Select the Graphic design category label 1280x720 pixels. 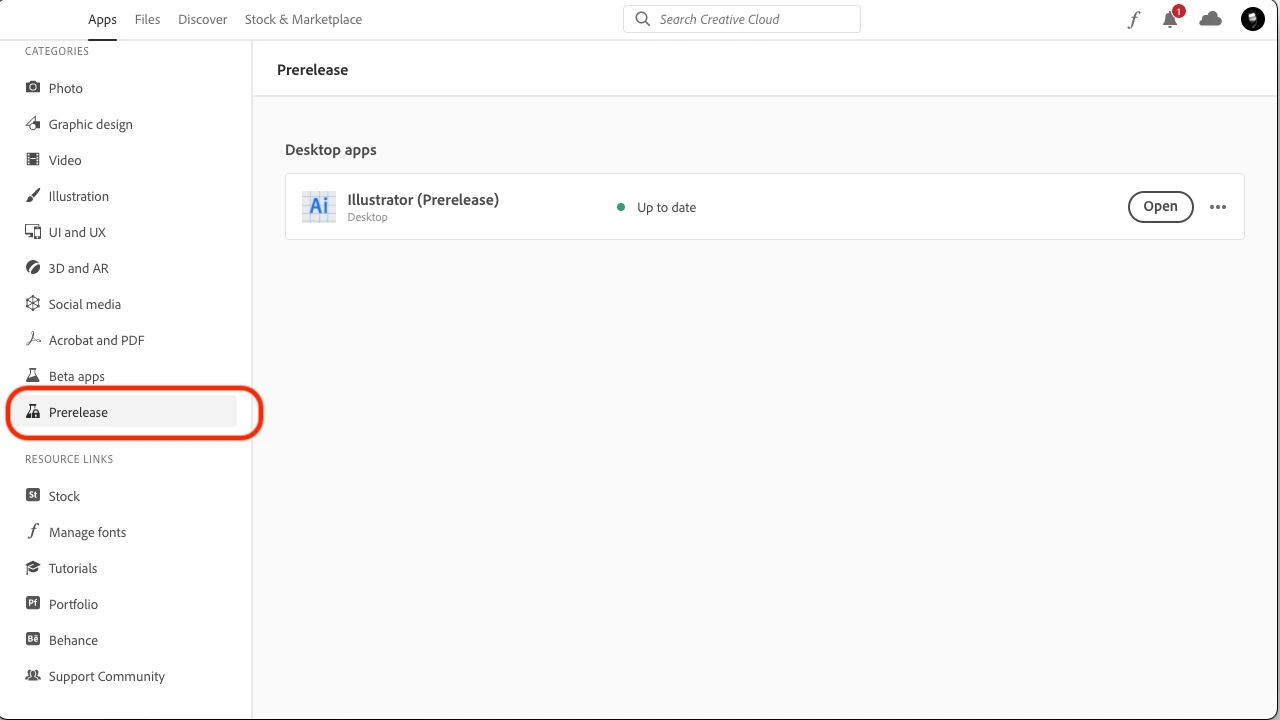[91, 124]
